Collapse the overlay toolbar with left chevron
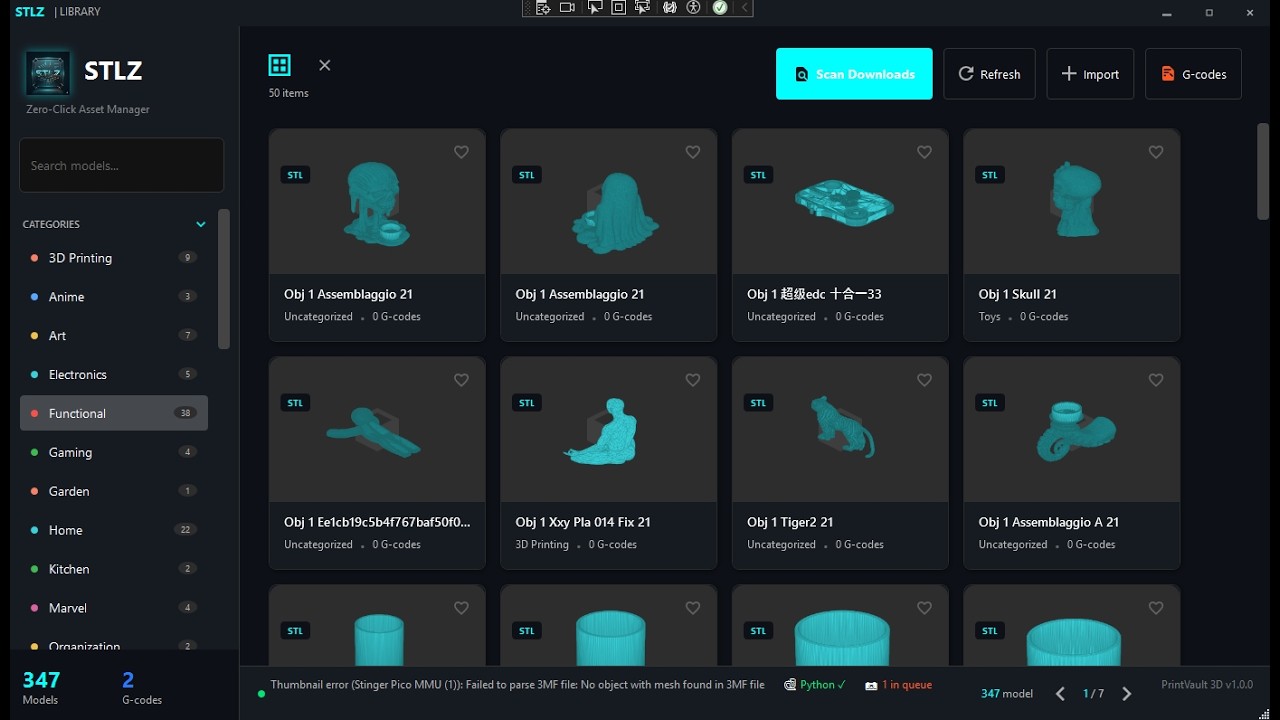Image resolution: width=1280 pixels, height=720 pixels. click(744, 8)
